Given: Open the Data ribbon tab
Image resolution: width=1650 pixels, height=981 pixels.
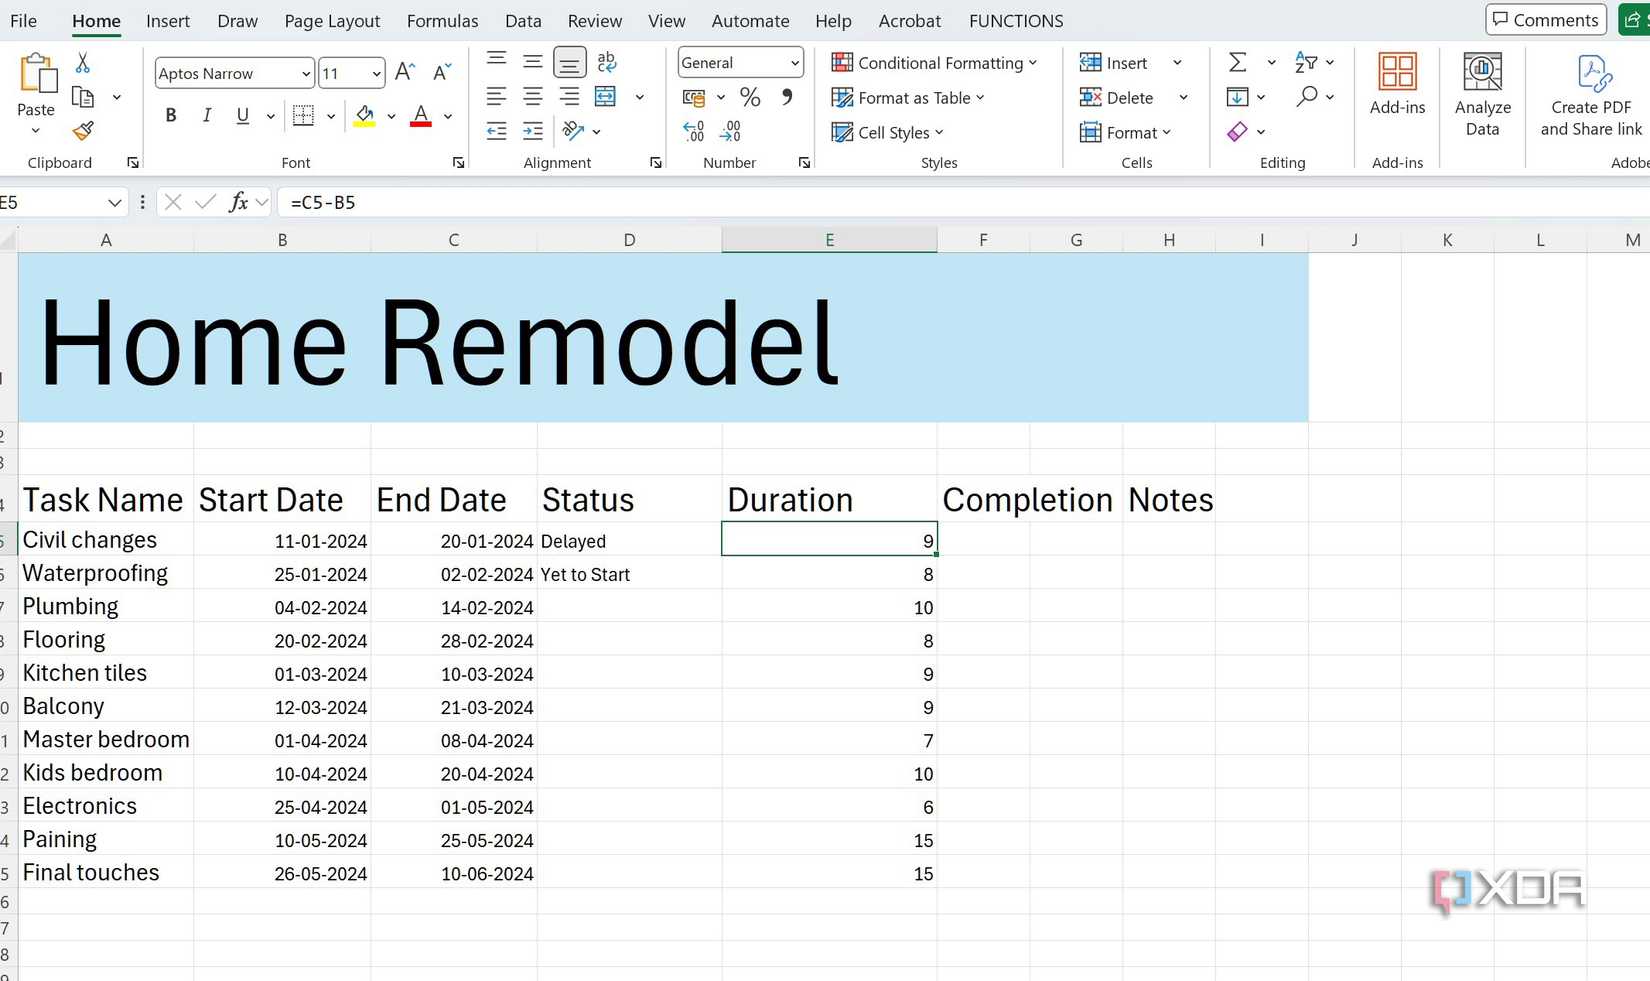Looking at the screenshot, I should click(523, 20).
